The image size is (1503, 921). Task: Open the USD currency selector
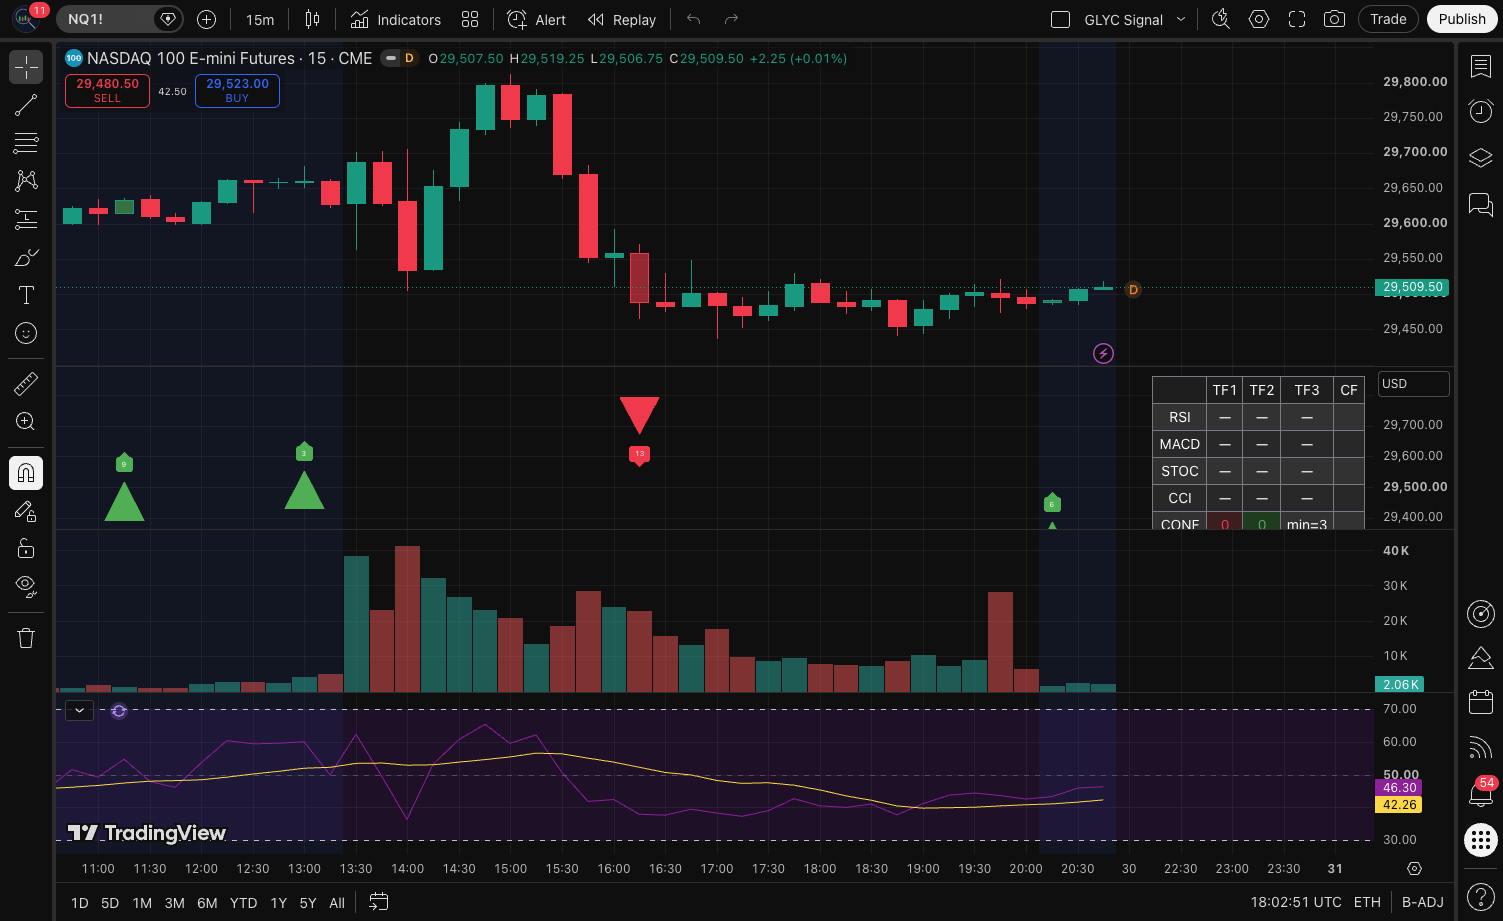pyautogui.click(x=1414, y=384)
